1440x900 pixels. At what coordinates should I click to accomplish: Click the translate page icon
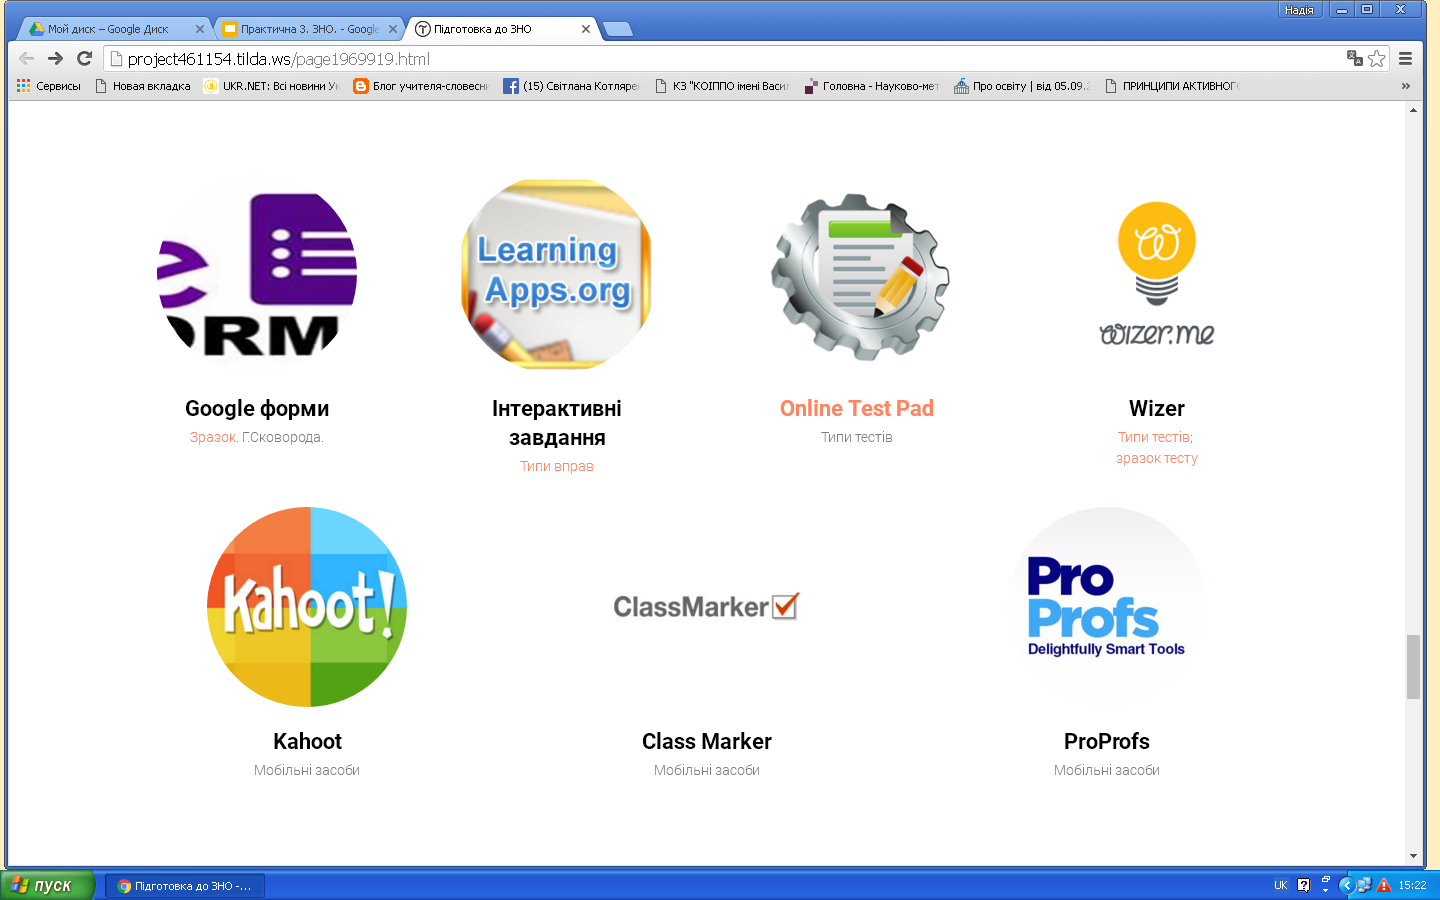[x=1355, y=58]
